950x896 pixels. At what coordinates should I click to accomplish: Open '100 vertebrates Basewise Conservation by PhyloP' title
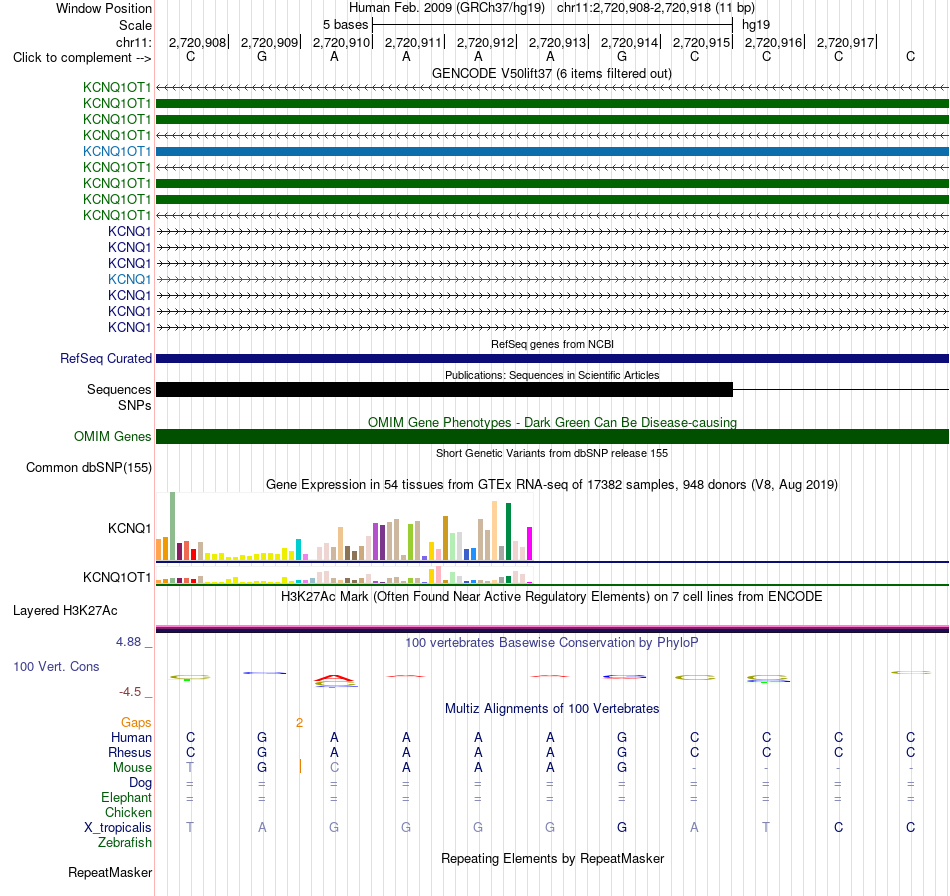pyautogui.click(x=552, y=643)
